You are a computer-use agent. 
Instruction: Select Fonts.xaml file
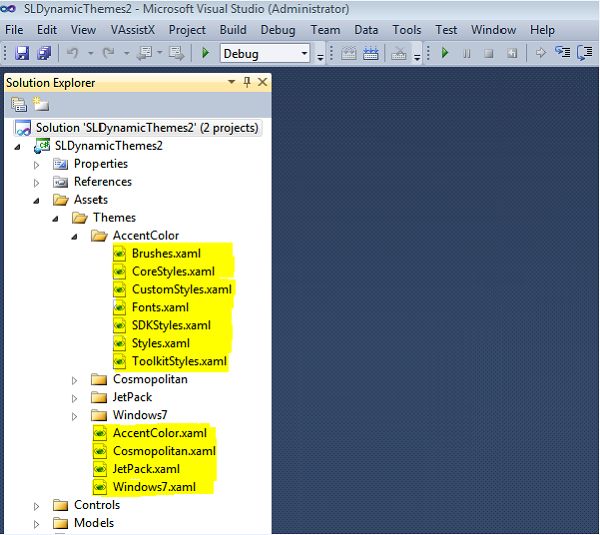(160, 307)
